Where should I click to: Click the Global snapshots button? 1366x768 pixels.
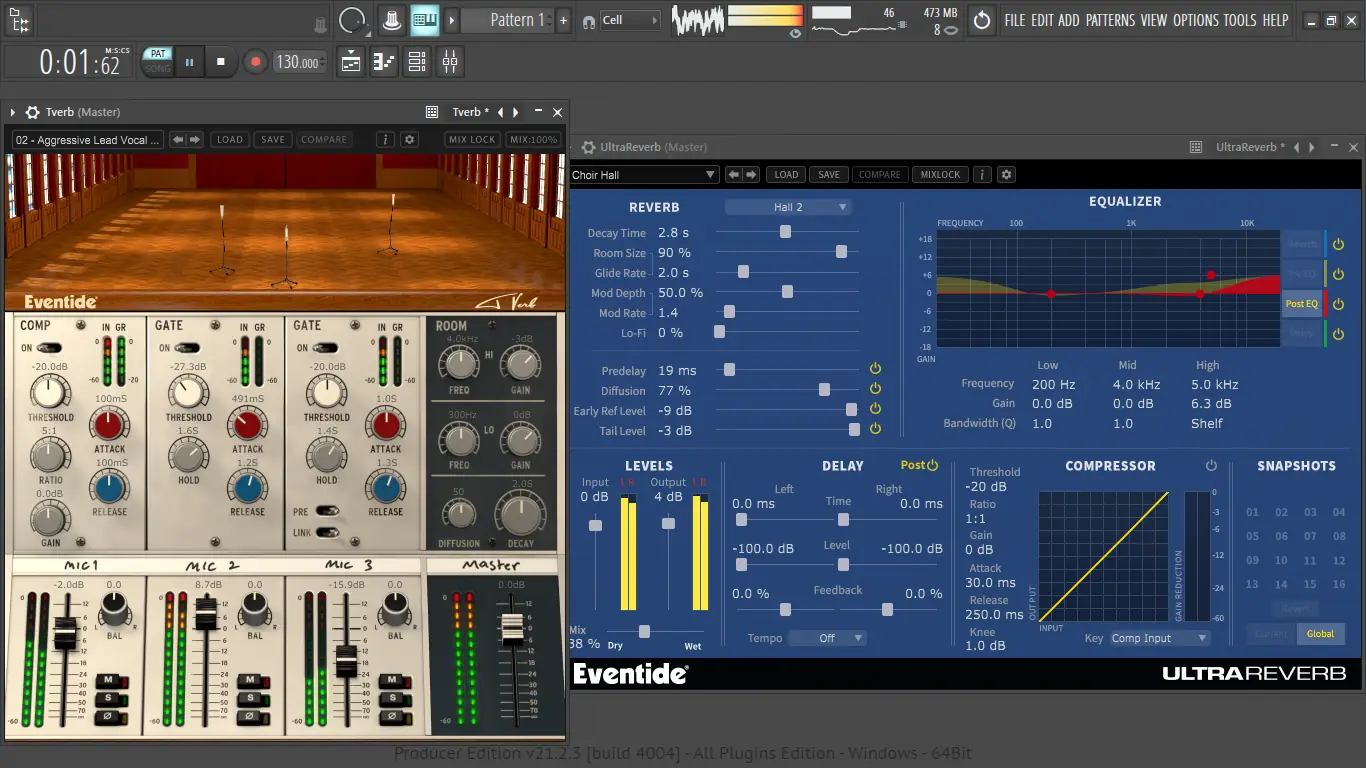(x=1321, y=633)
